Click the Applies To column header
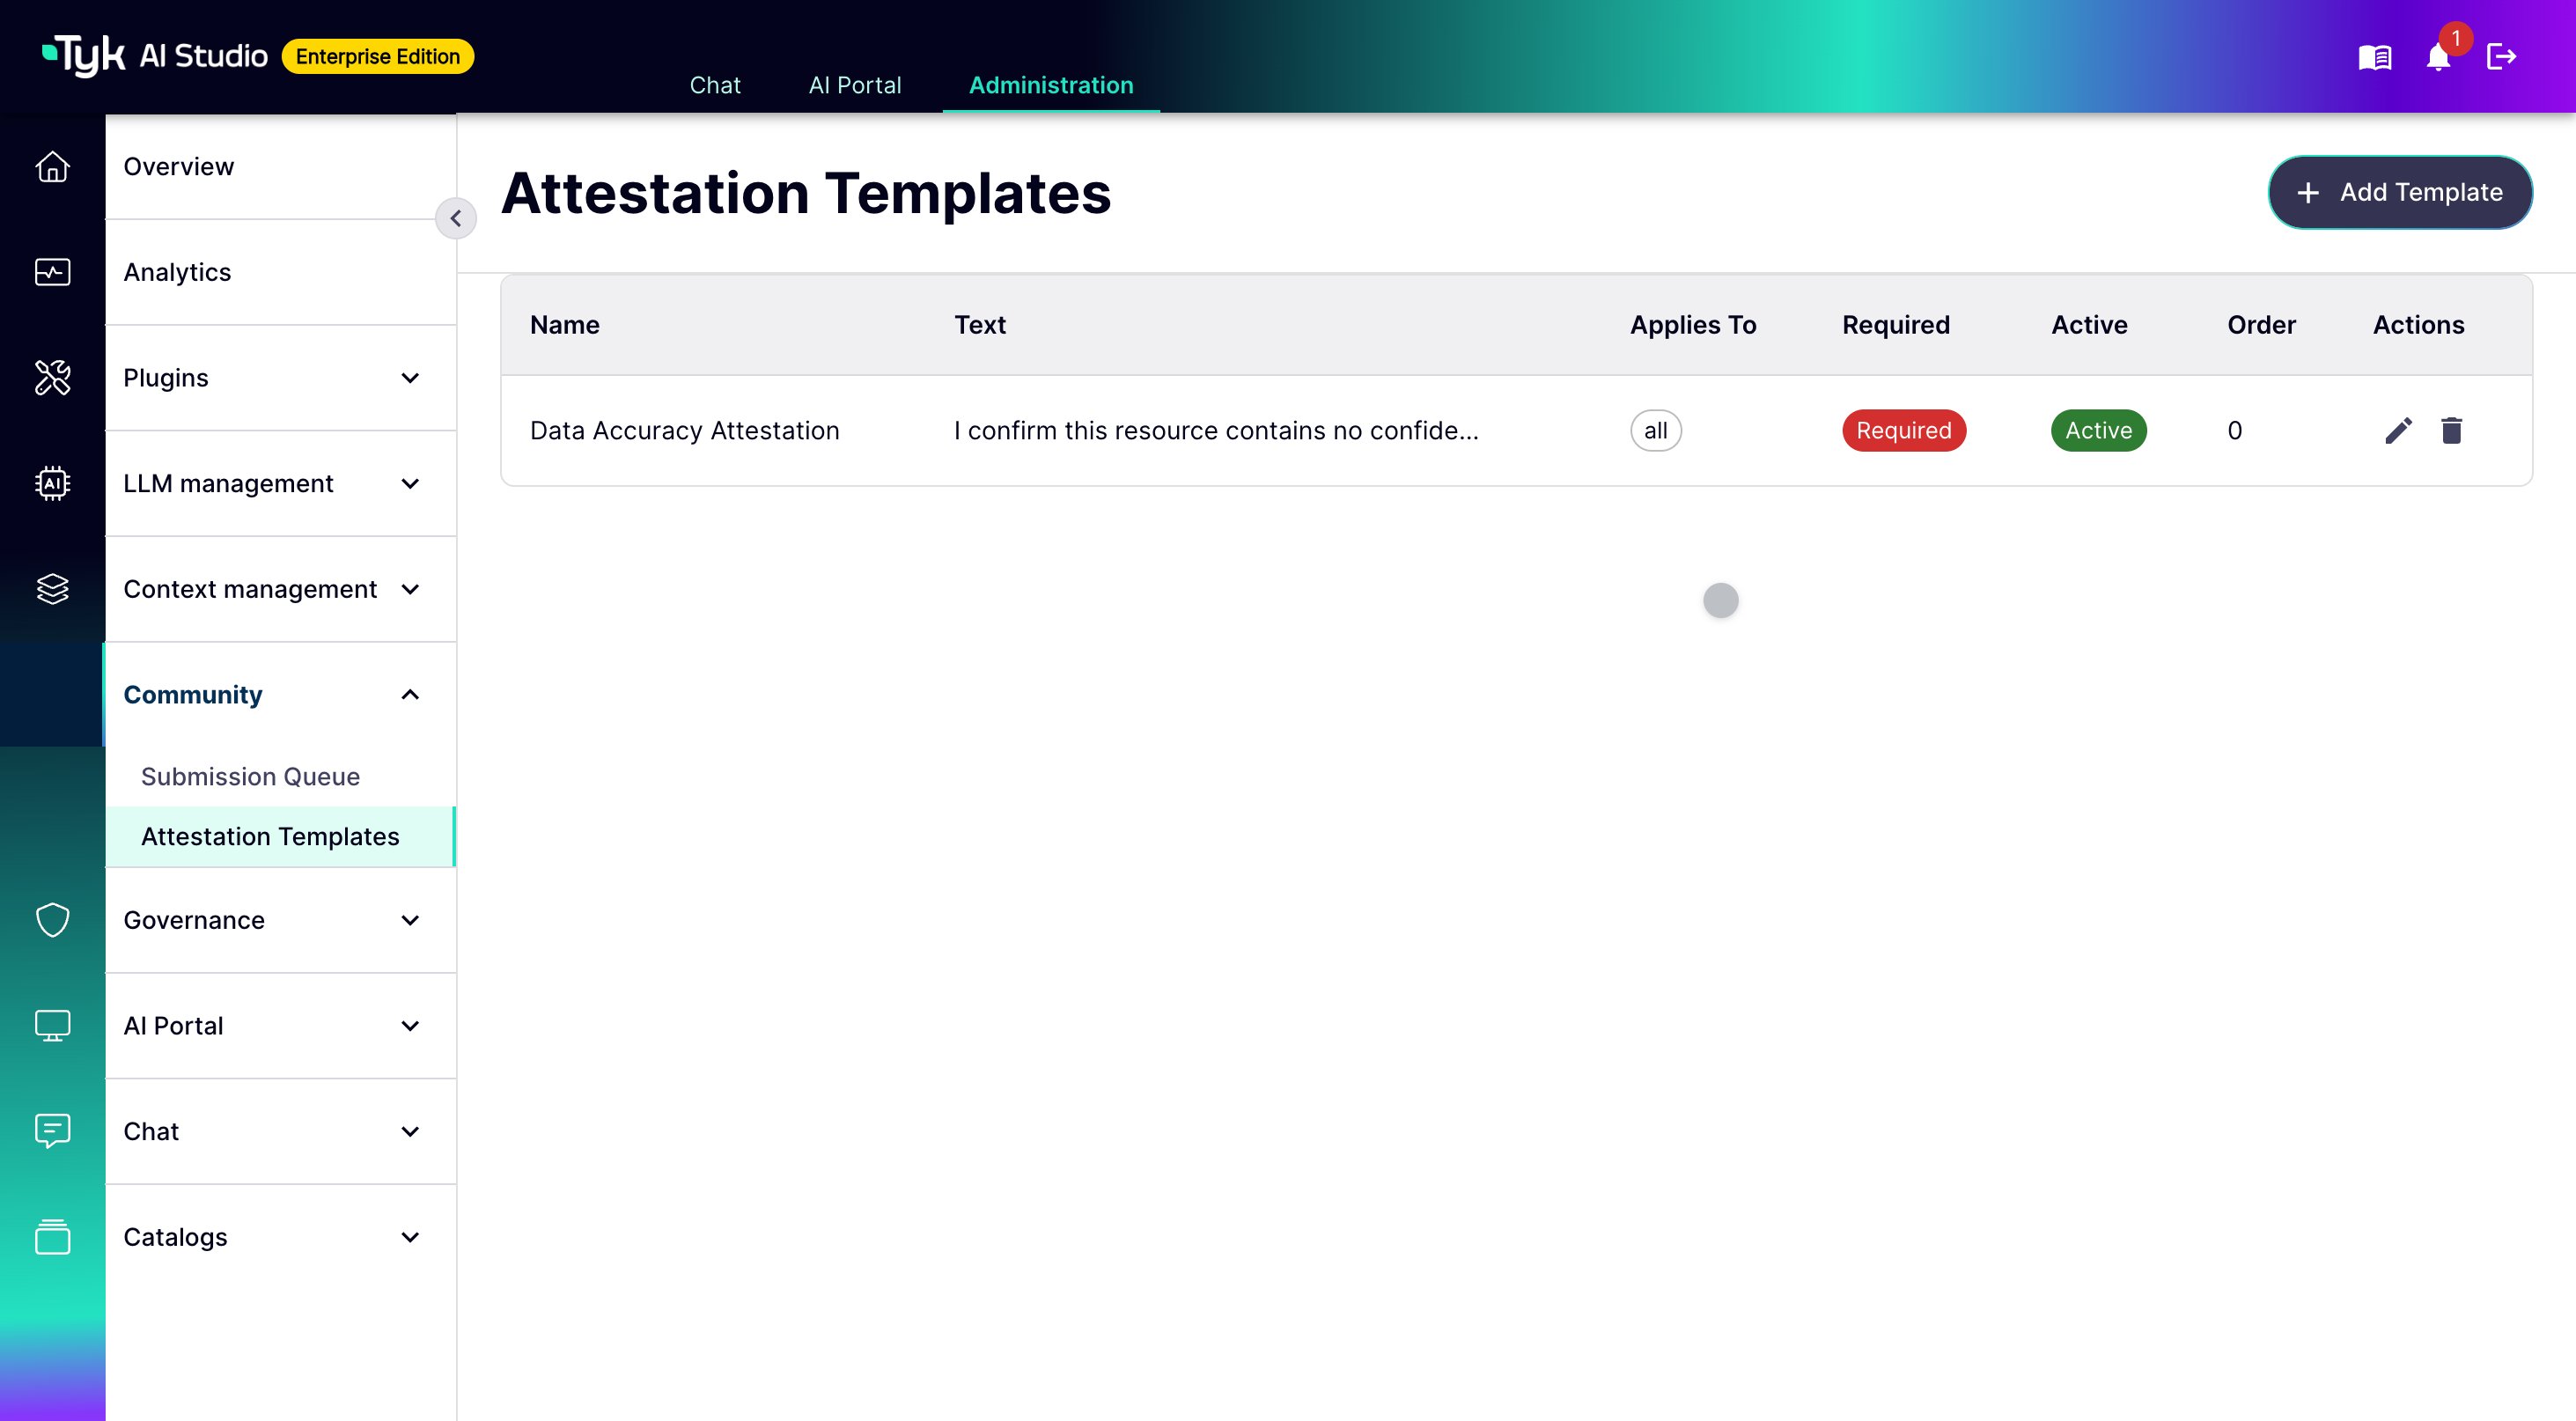 pyautogui.click(x=1693, y=325)
